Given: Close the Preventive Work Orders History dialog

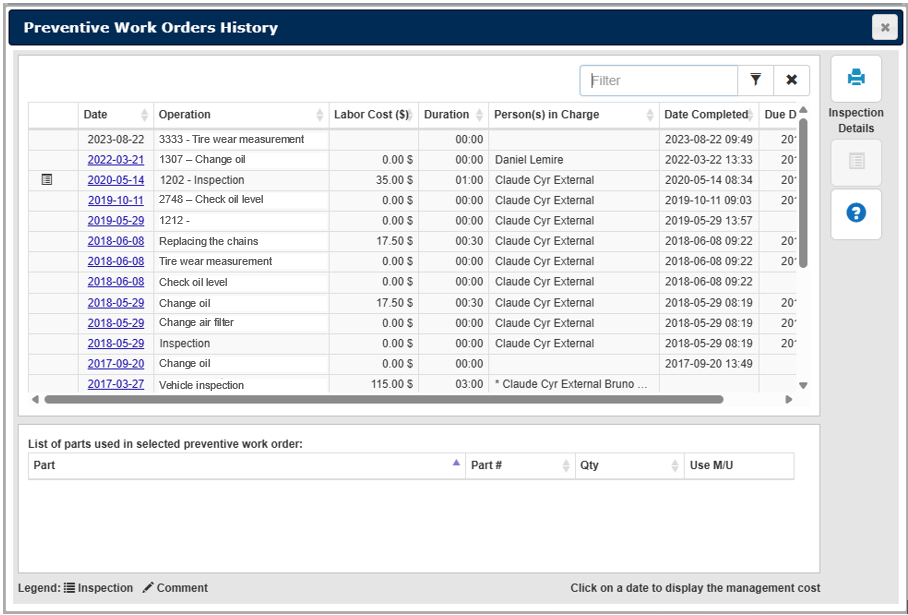Looking at the screenshot, I should tap(884, 28).
